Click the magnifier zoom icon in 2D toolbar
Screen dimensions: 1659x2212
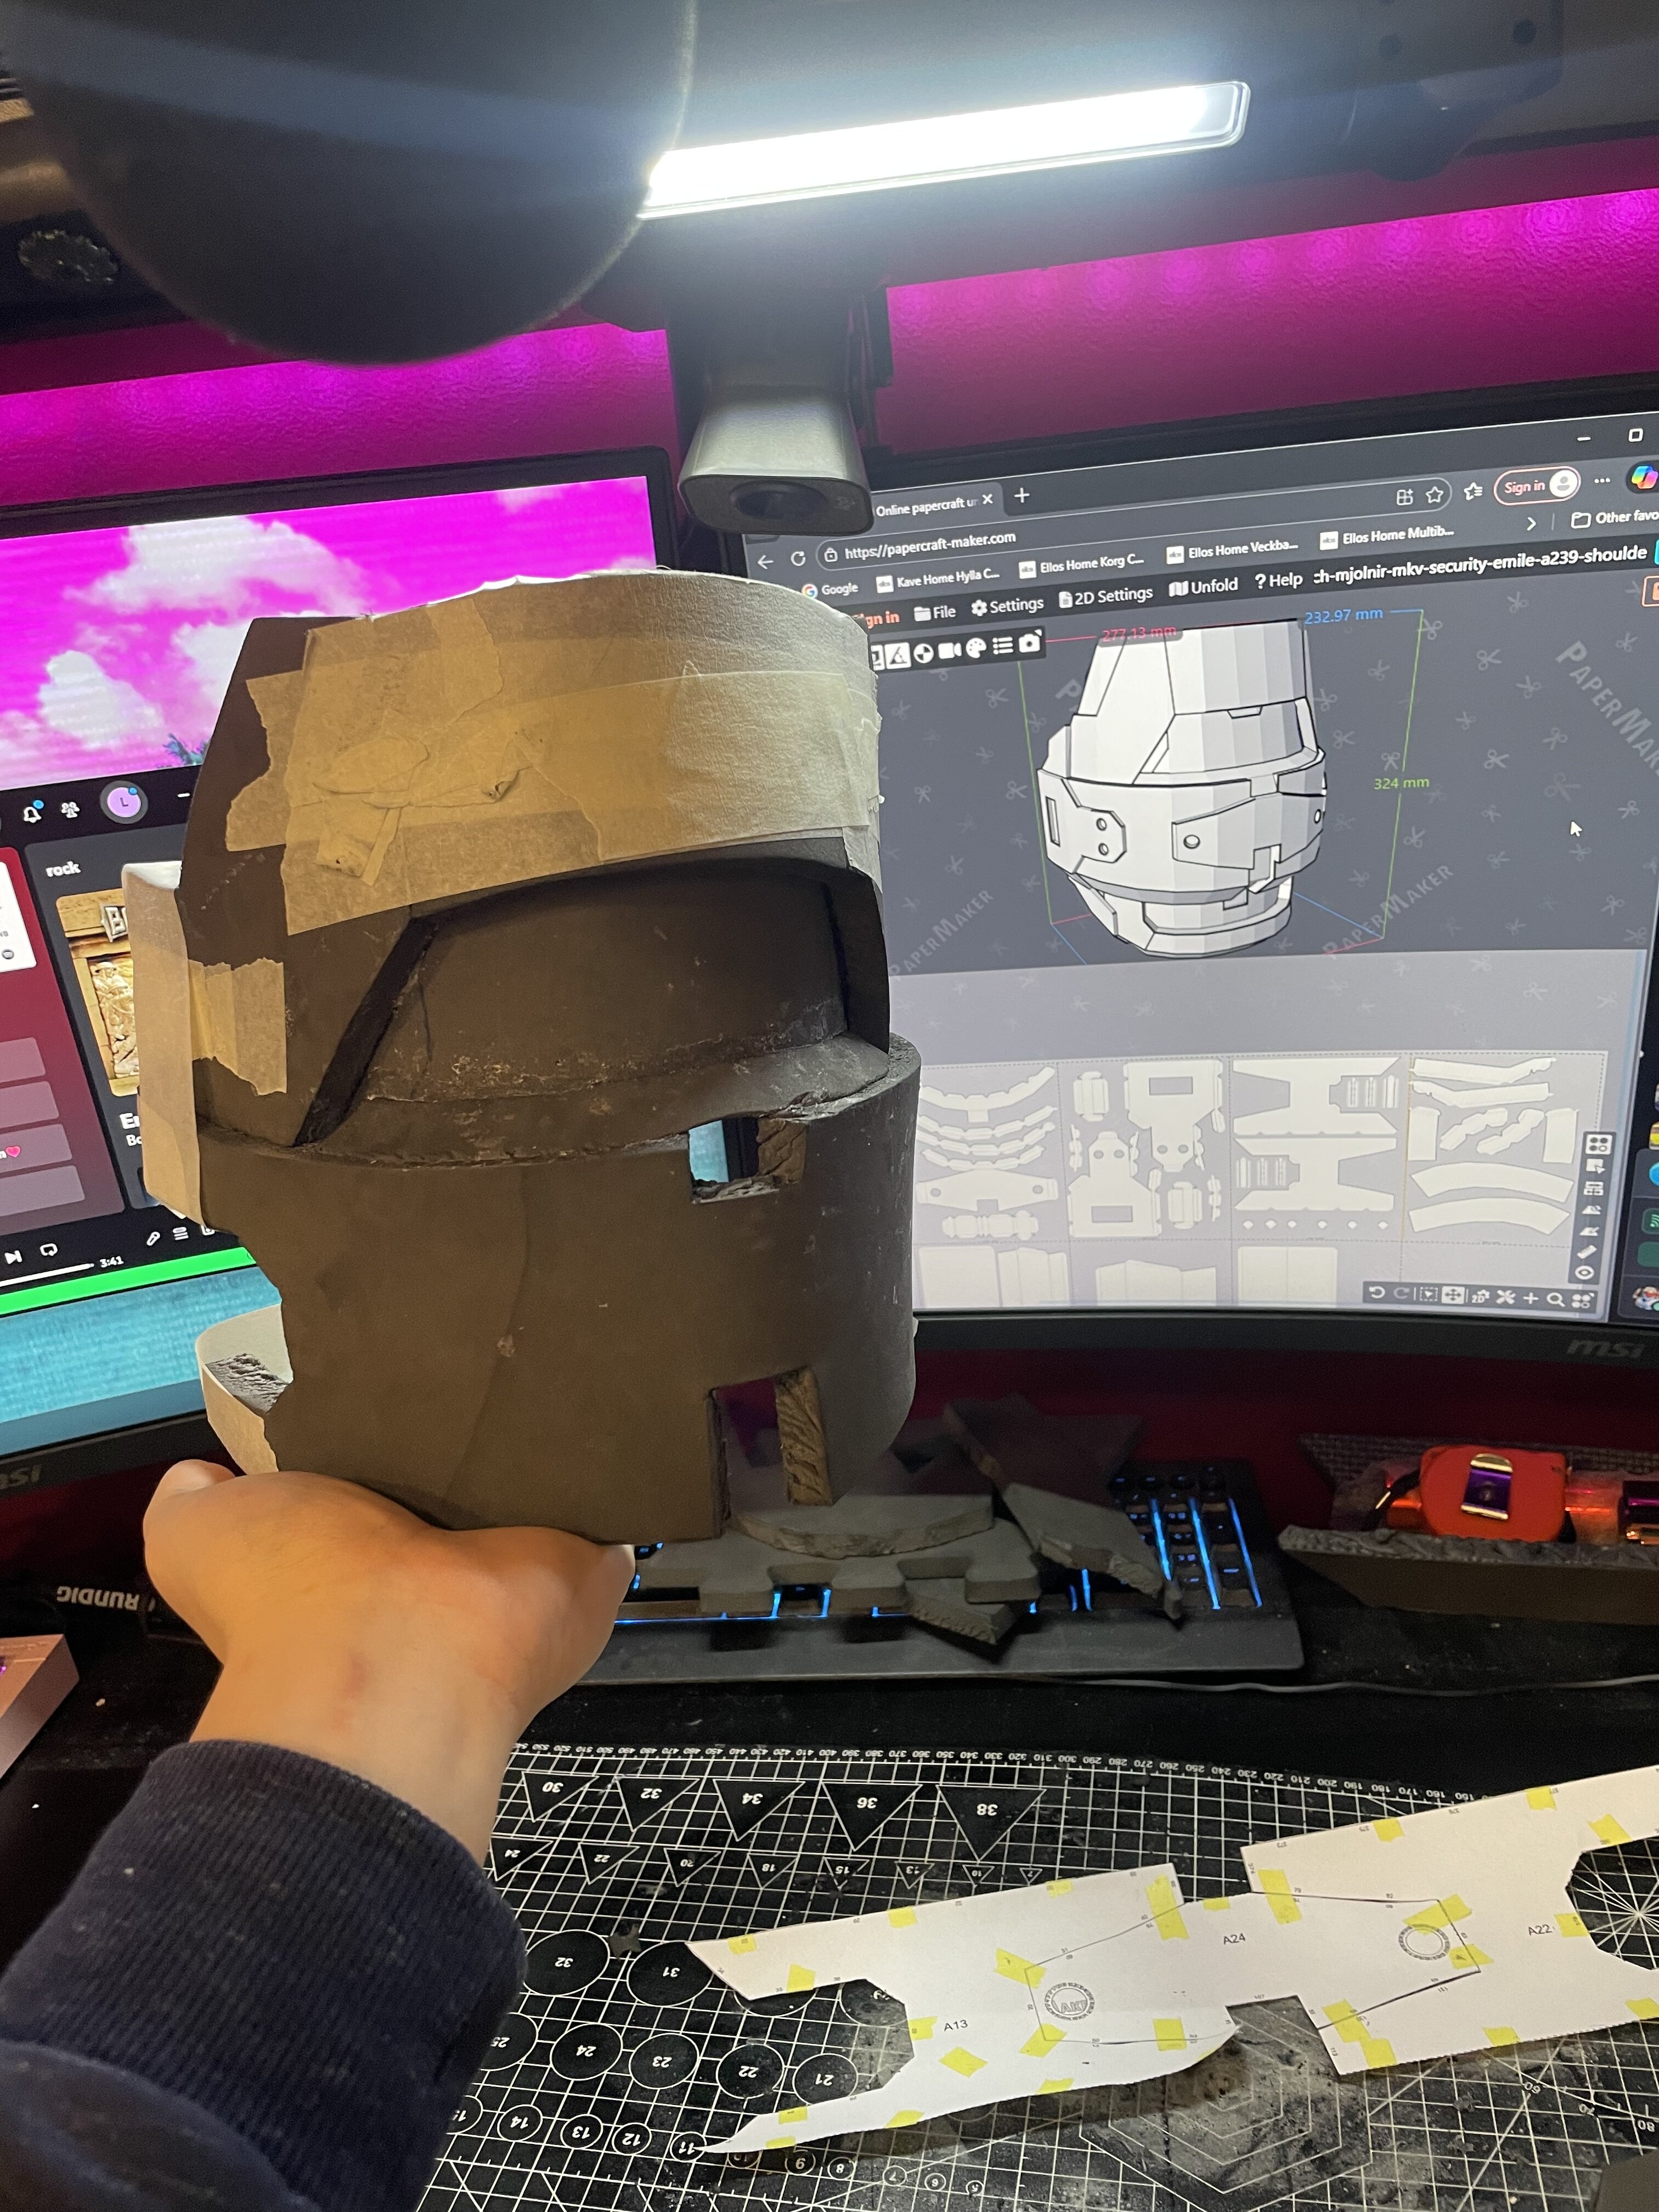[1555, 1299]
